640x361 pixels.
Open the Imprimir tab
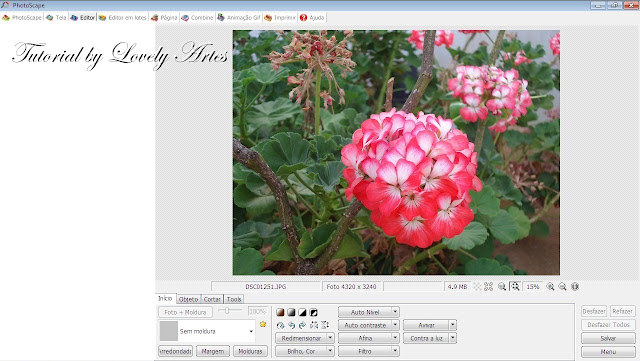280,18
